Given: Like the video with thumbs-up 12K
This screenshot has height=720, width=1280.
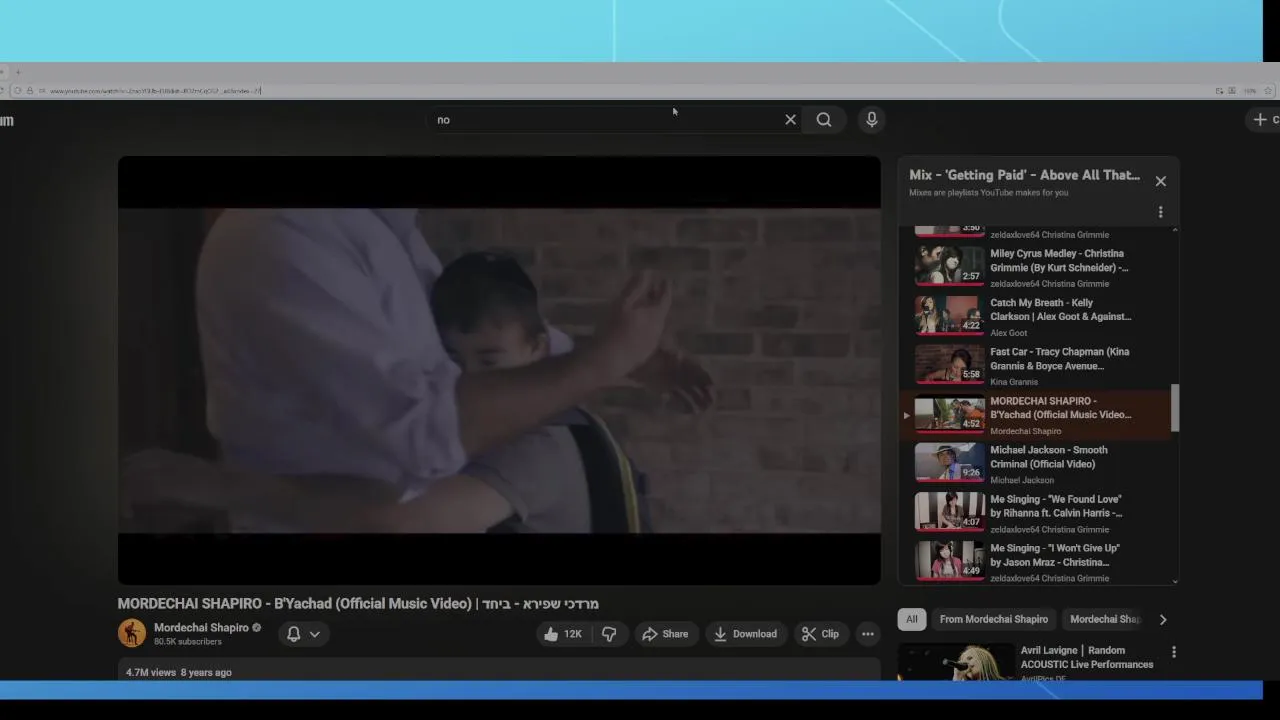Looking at the screenshot, I should point(563,634).
